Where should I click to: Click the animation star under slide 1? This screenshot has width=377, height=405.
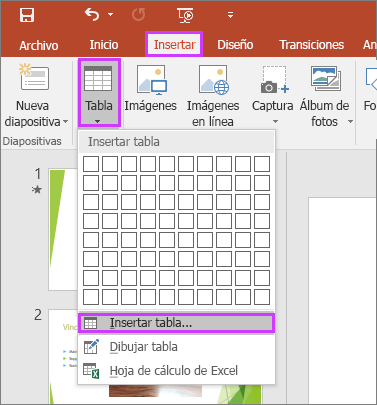(37, 190)
